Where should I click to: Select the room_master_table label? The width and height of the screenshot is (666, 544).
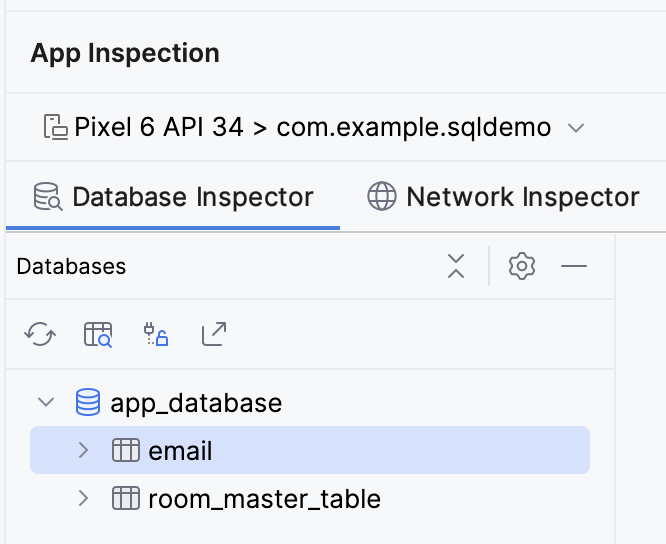264,498
